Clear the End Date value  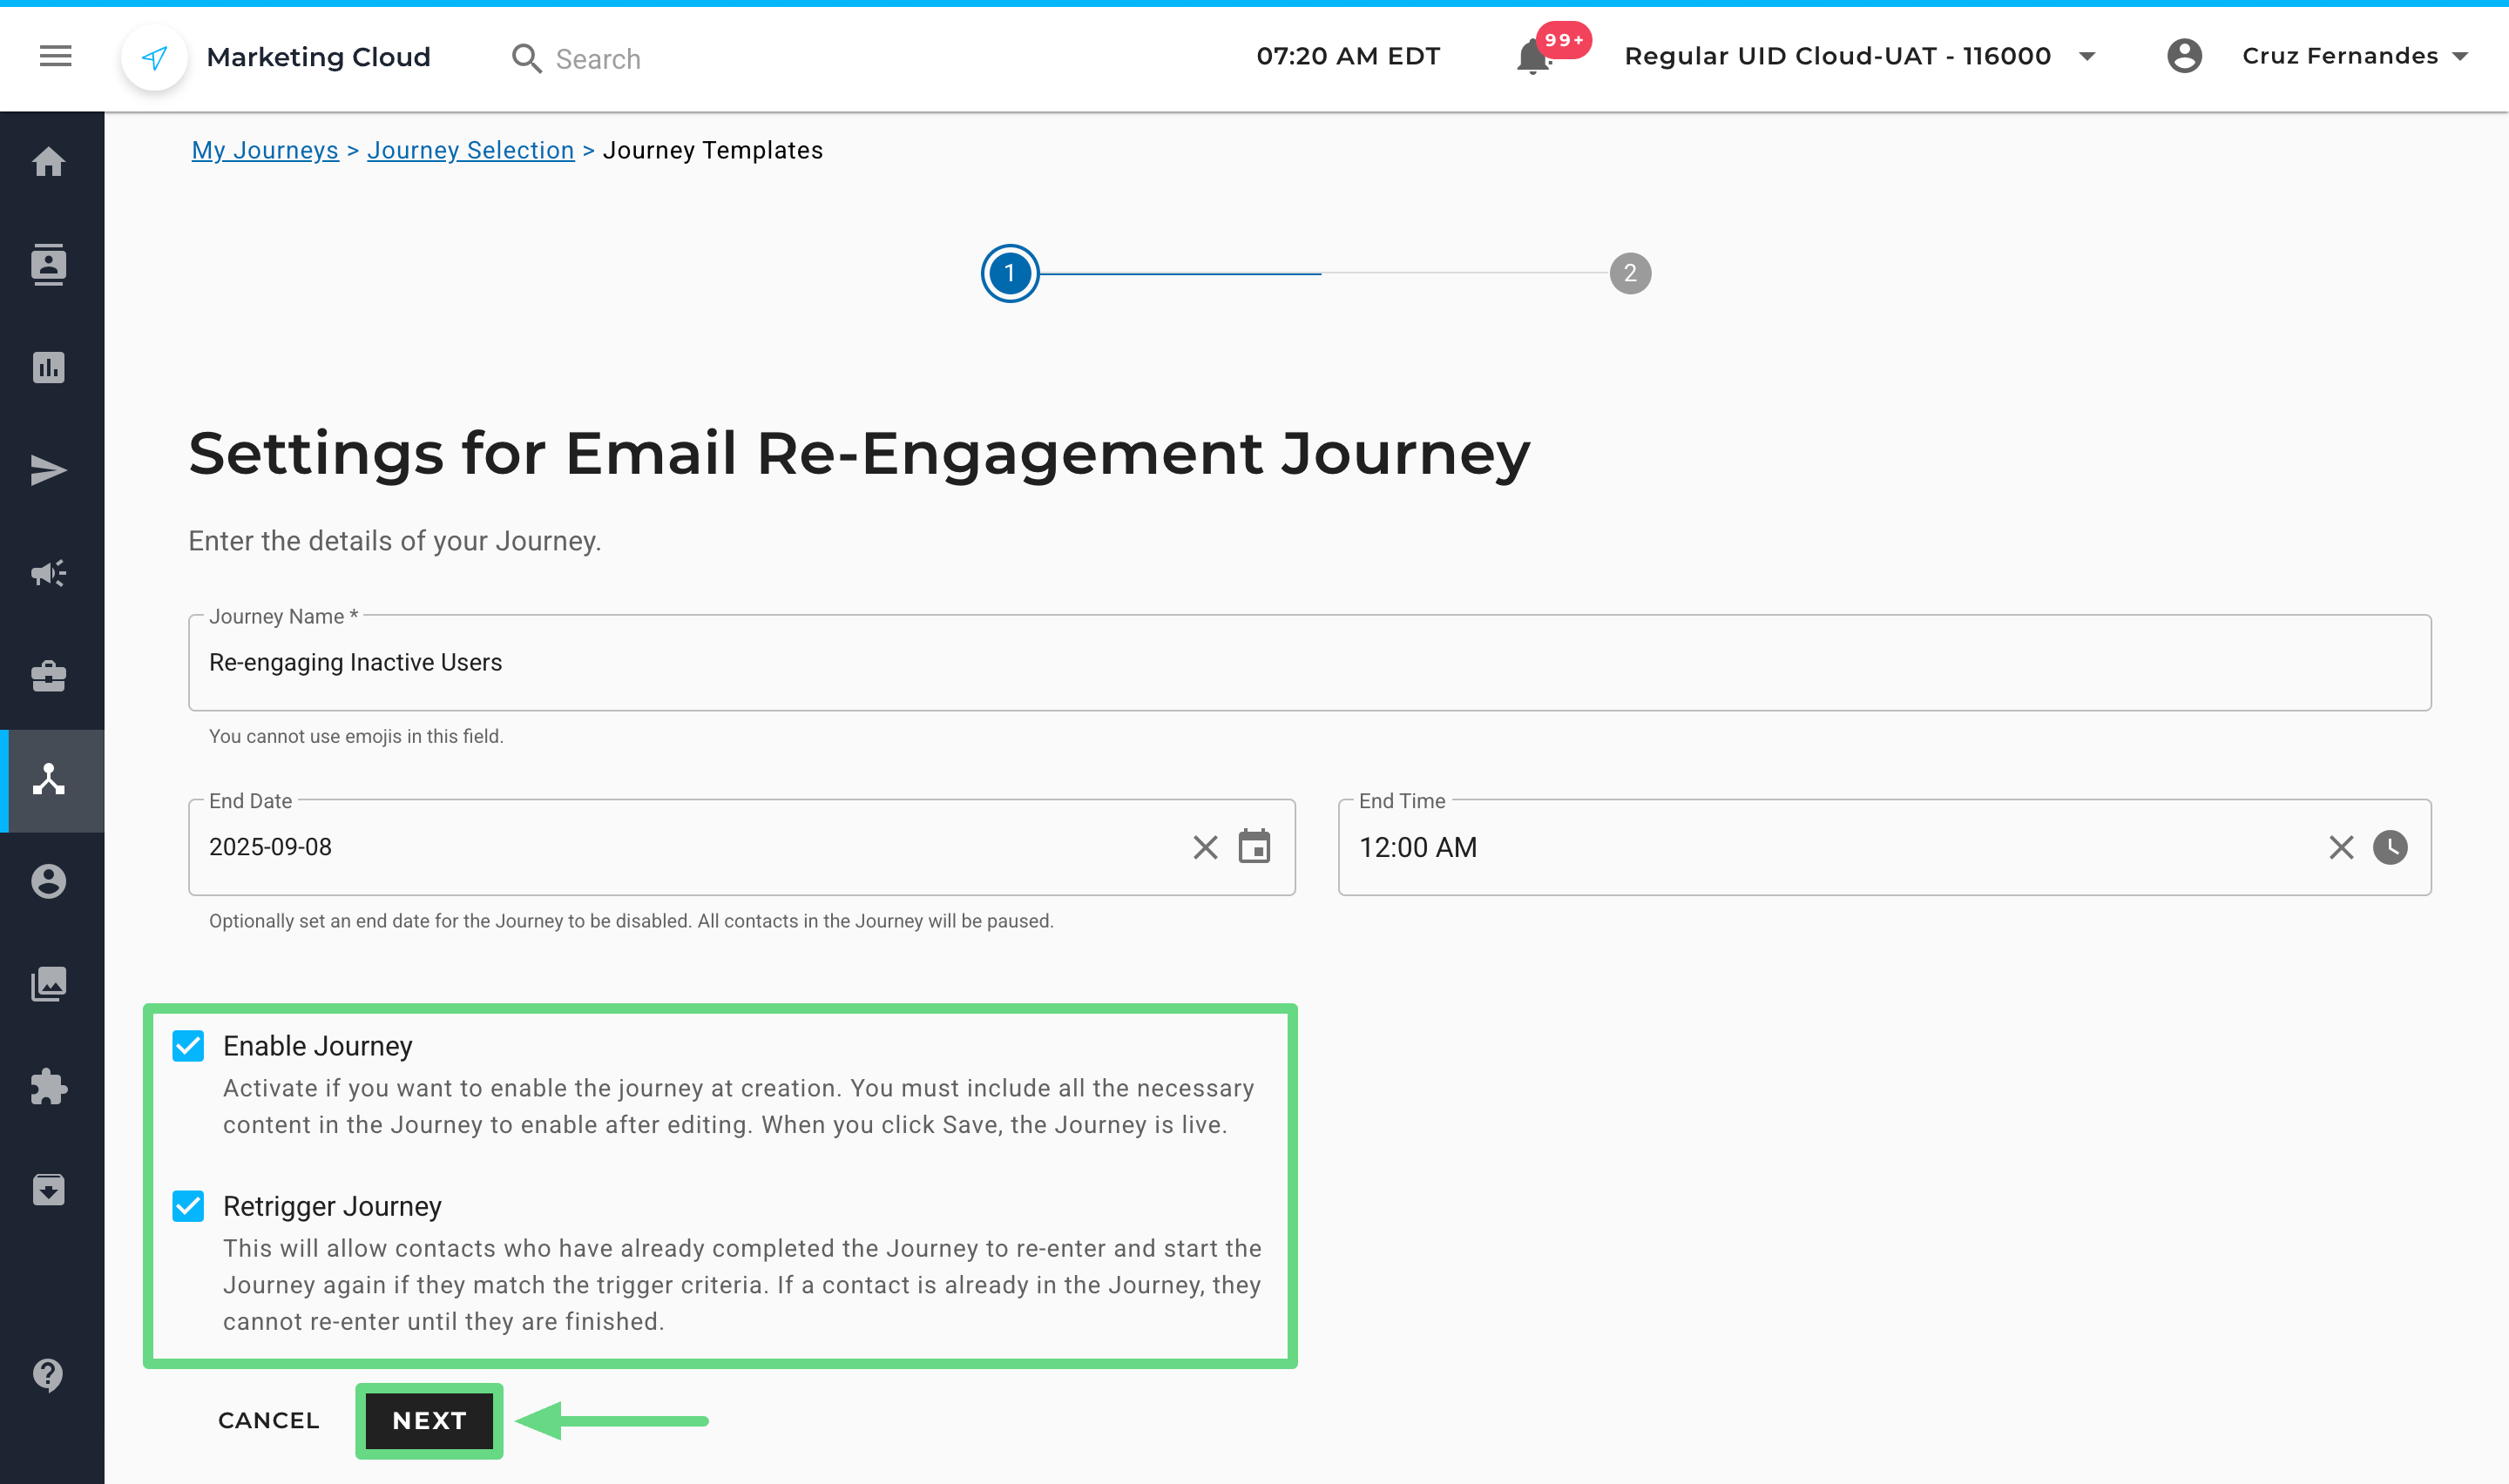pyautogui.click(x=1205, y=847)
